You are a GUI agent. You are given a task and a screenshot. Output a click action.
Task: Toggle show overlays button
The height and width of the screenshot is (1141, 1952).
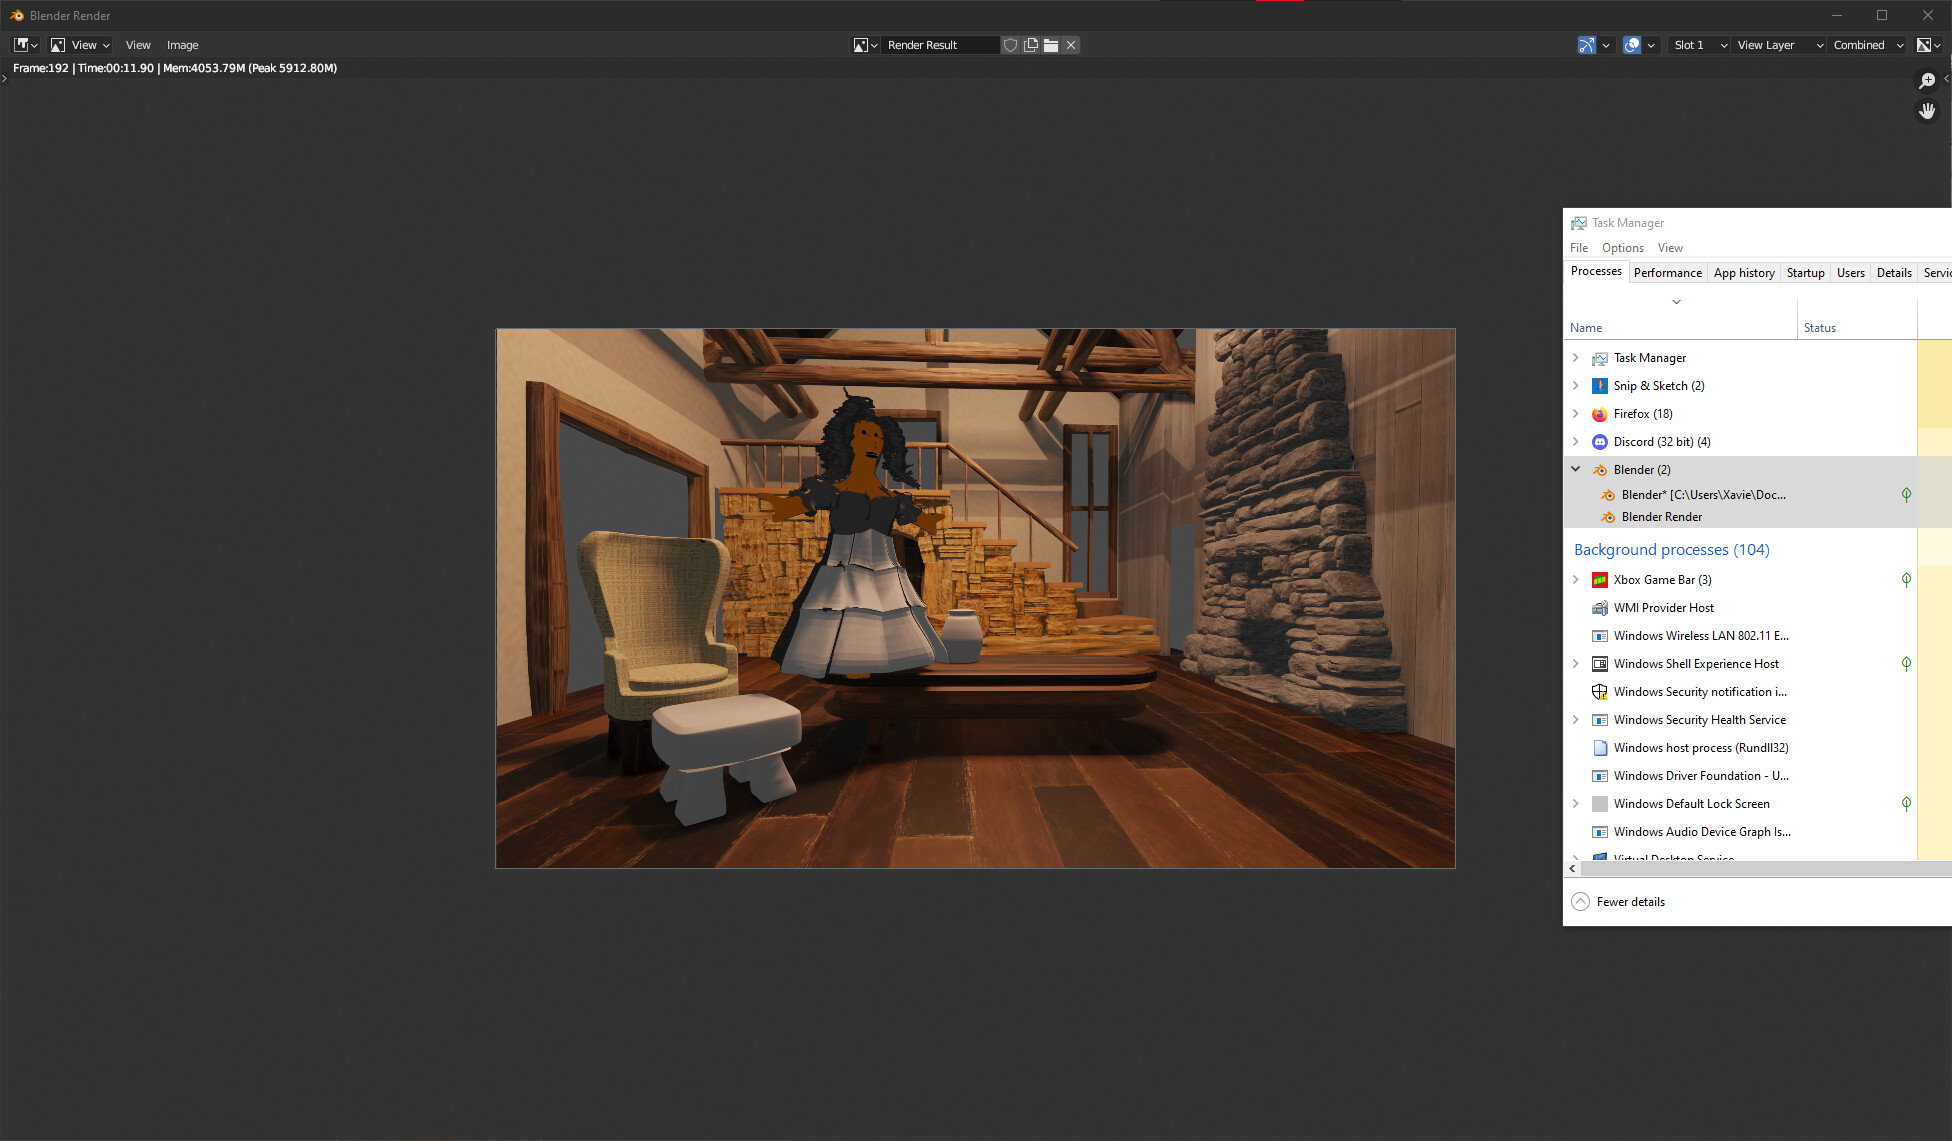click(x=1632, y=45)
